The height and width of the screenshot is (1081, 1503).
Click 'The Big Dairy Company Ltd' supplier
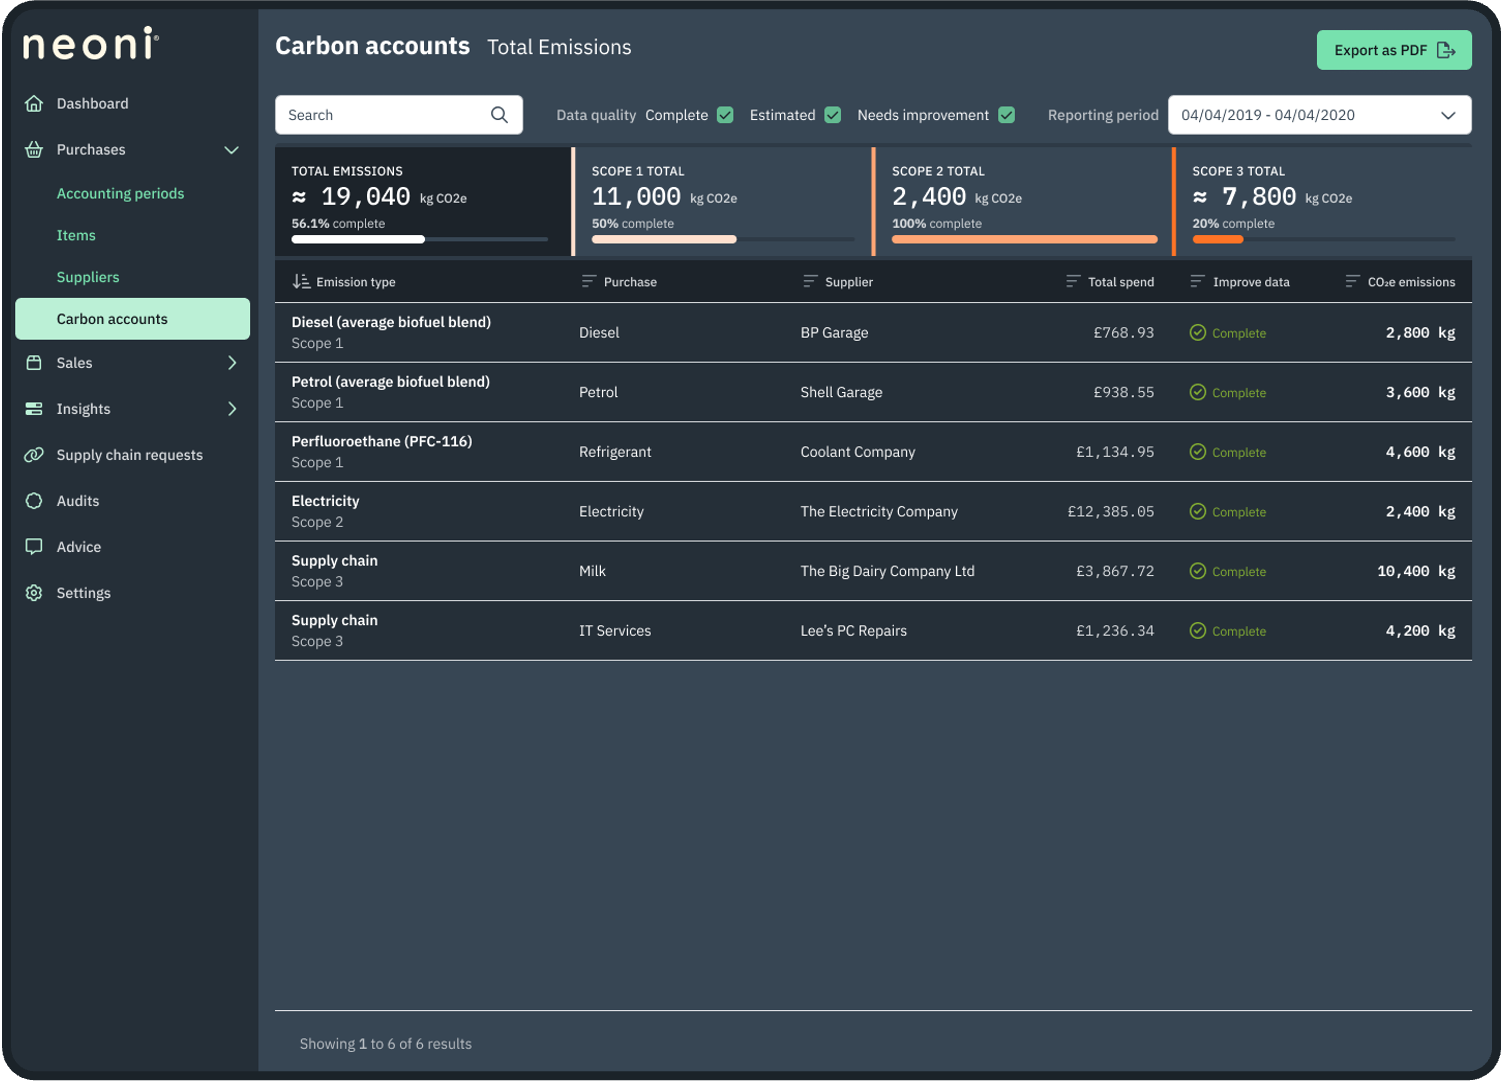pos(887,571)
